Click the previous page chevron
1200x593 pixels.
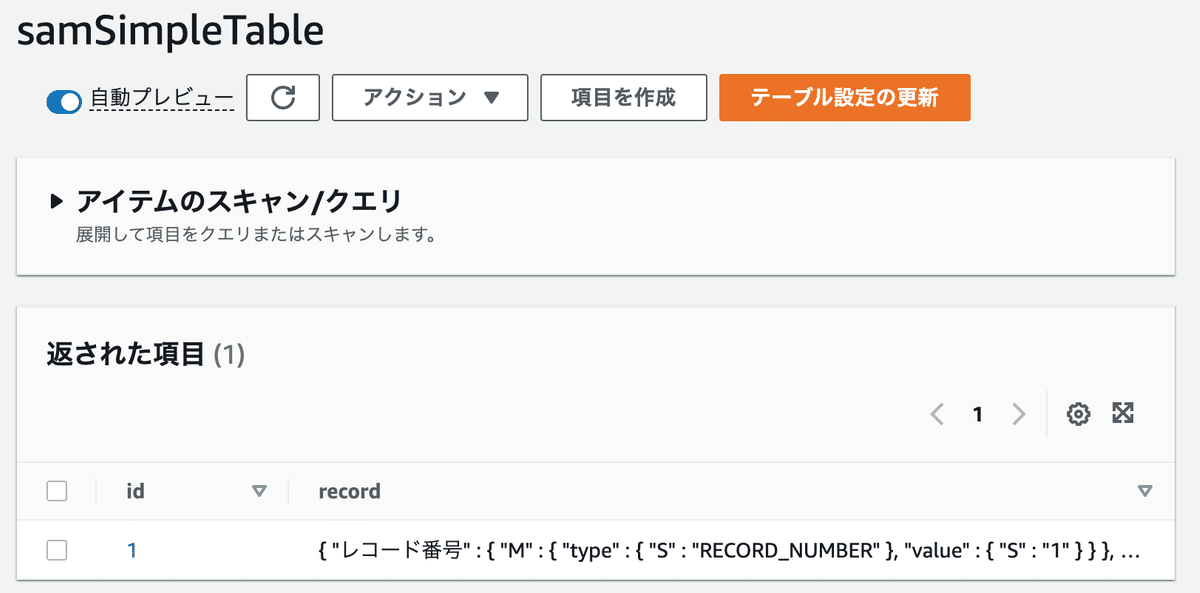tap(937, 413)
